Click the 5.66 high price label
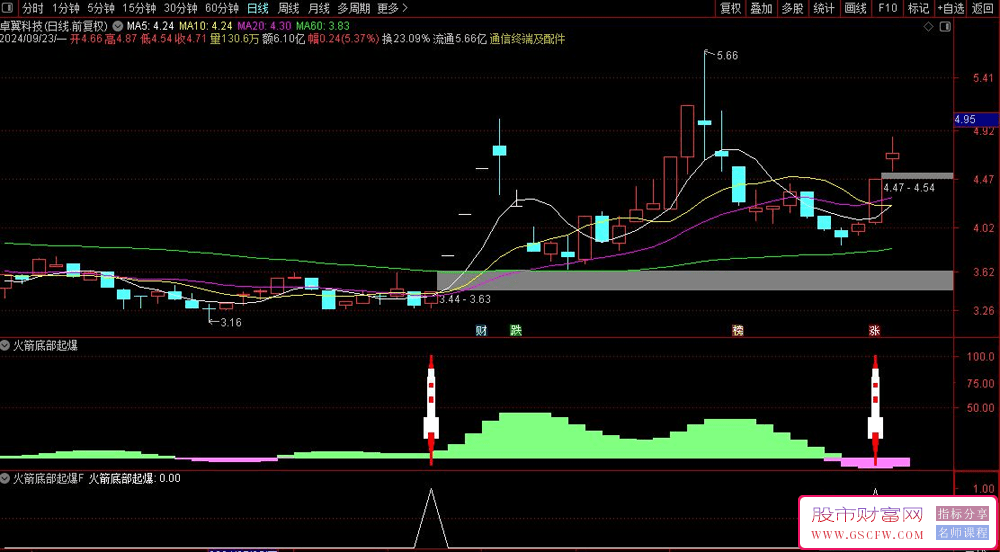The height and width of the screenshot is (552, 1000). (727, 55)
